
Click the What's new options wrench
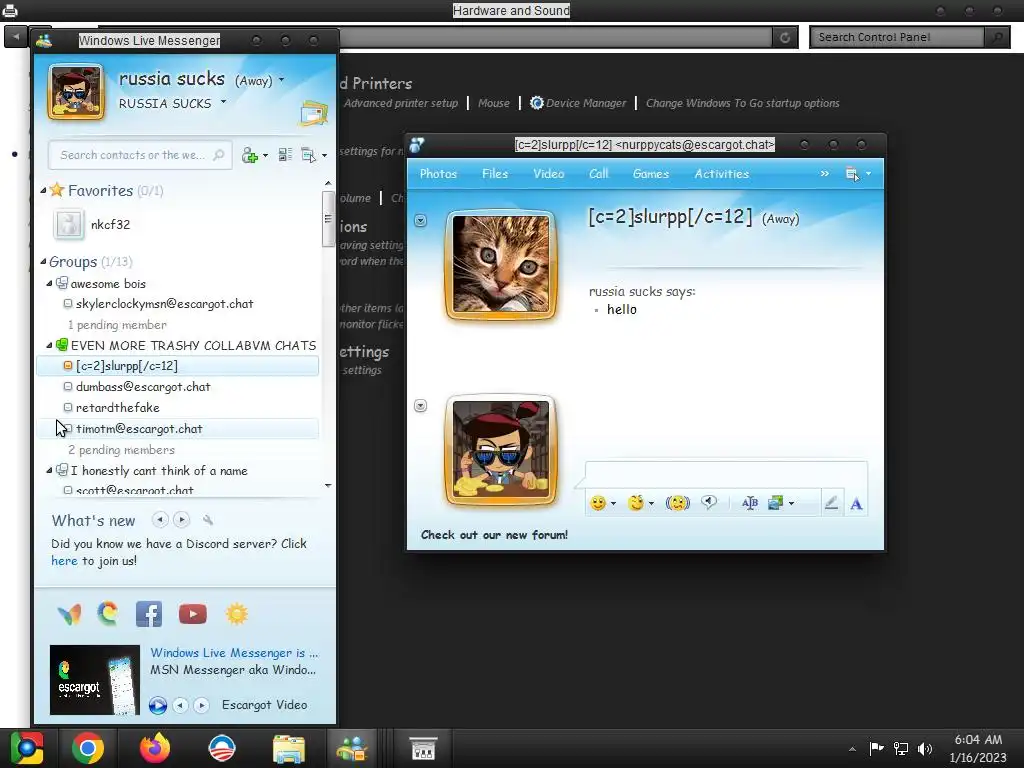coord(208,520)
